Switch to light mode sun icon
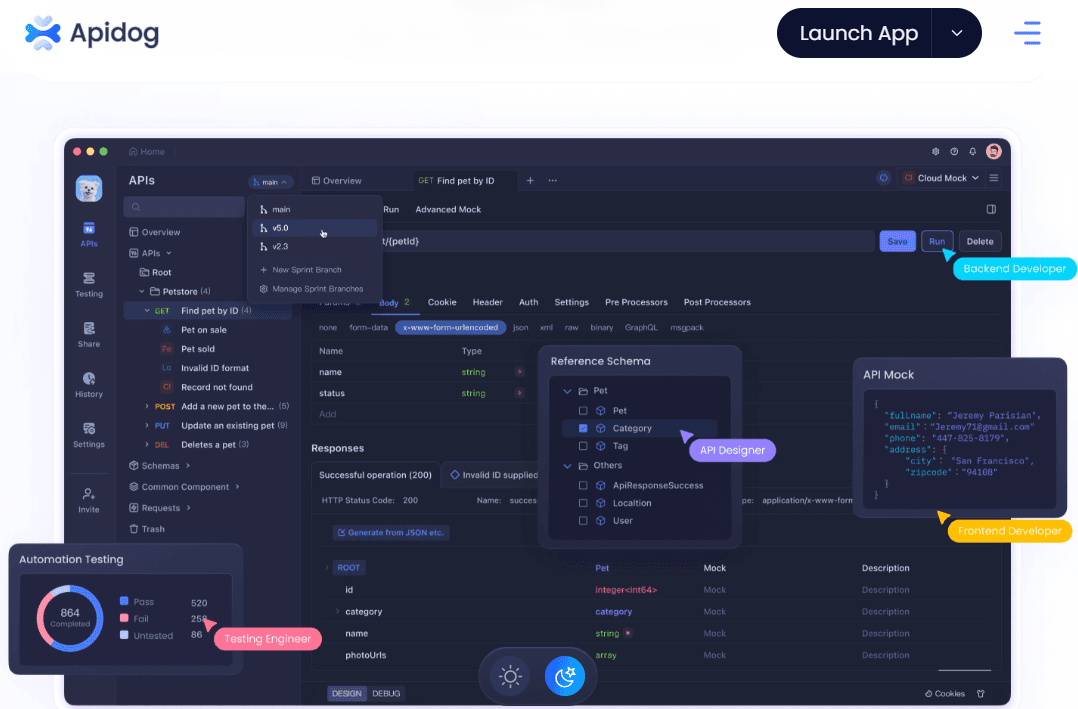Screen dimensions: 1078x709 pyautogui.click(x=510, y=677)
